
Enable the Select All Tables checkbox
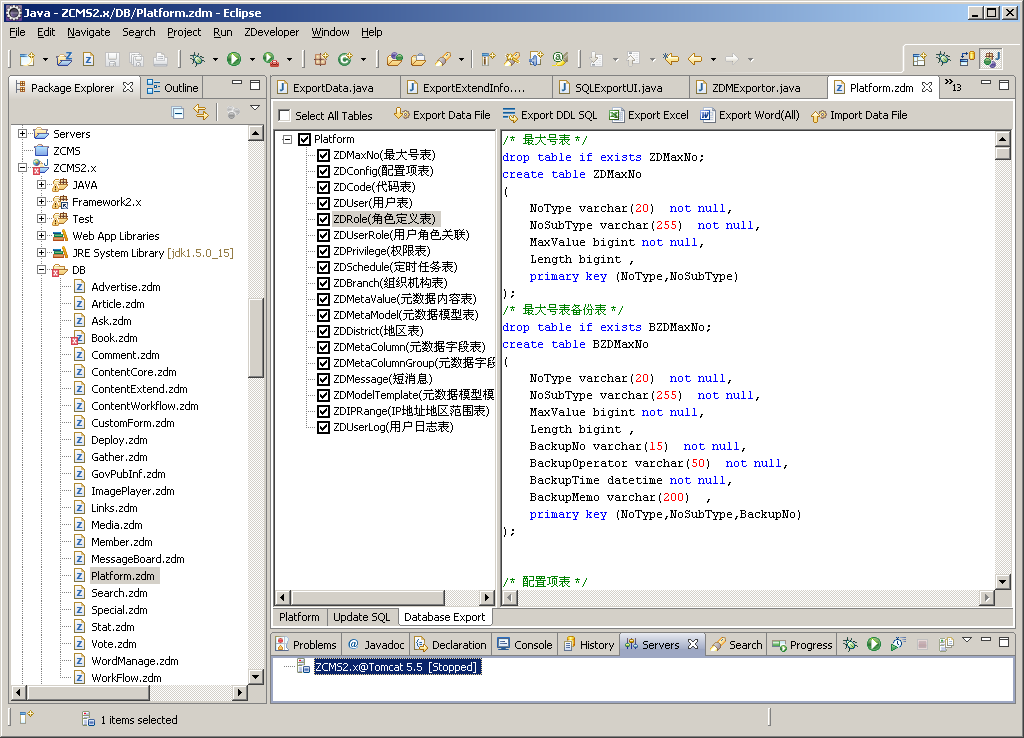tap(285, 116)
